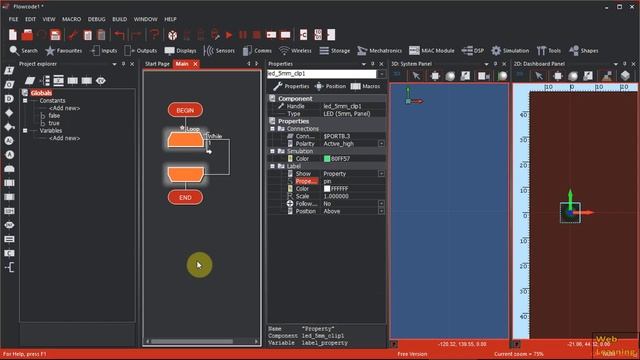Open help with the question mark icon

tap(154, 35)
